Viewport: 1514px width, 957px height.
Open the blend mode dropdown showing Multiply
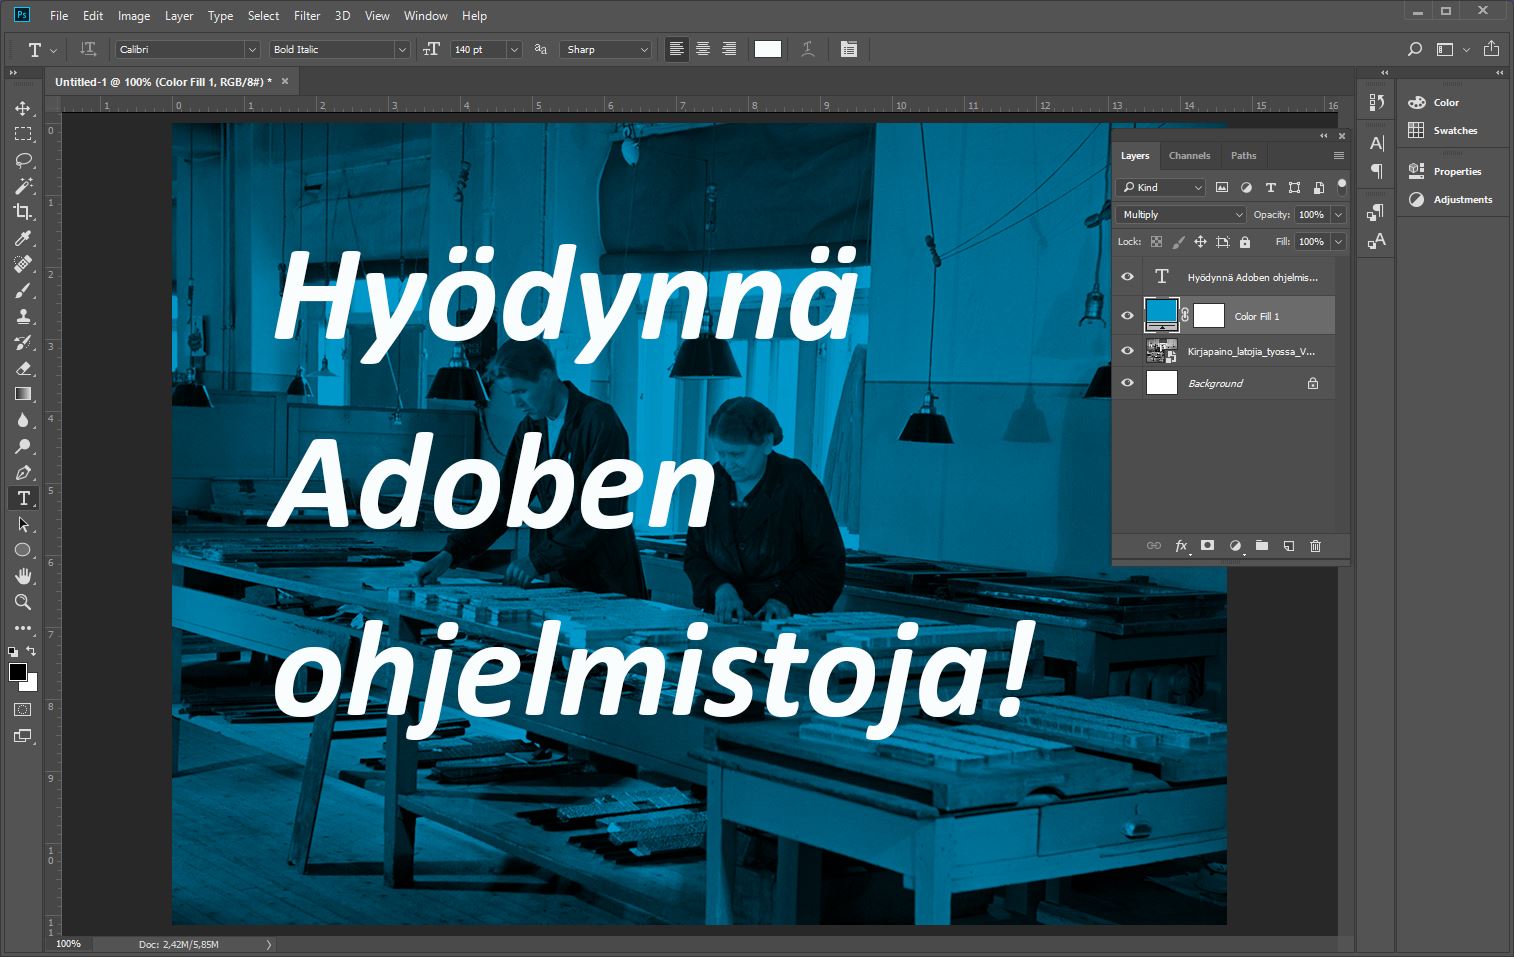pyautogui.click(x=1181, y=214)
